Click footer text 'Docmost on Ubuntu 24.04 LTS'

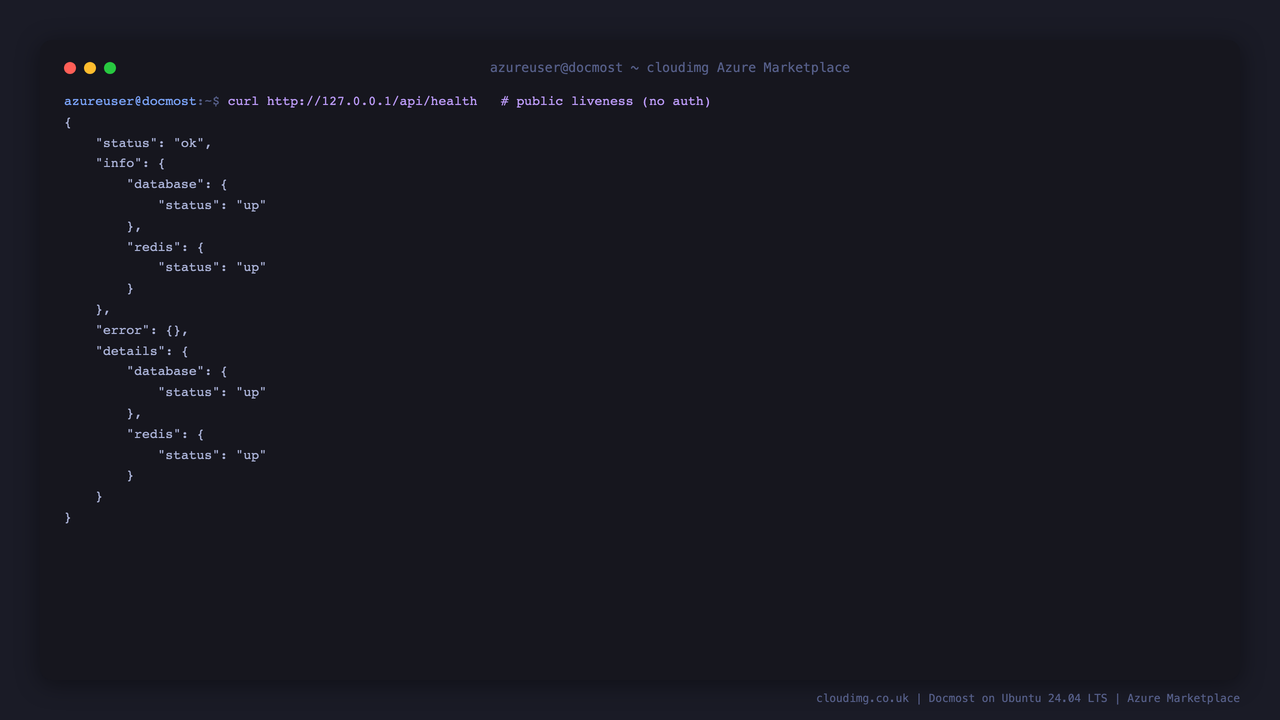(x=1018, y=698)
